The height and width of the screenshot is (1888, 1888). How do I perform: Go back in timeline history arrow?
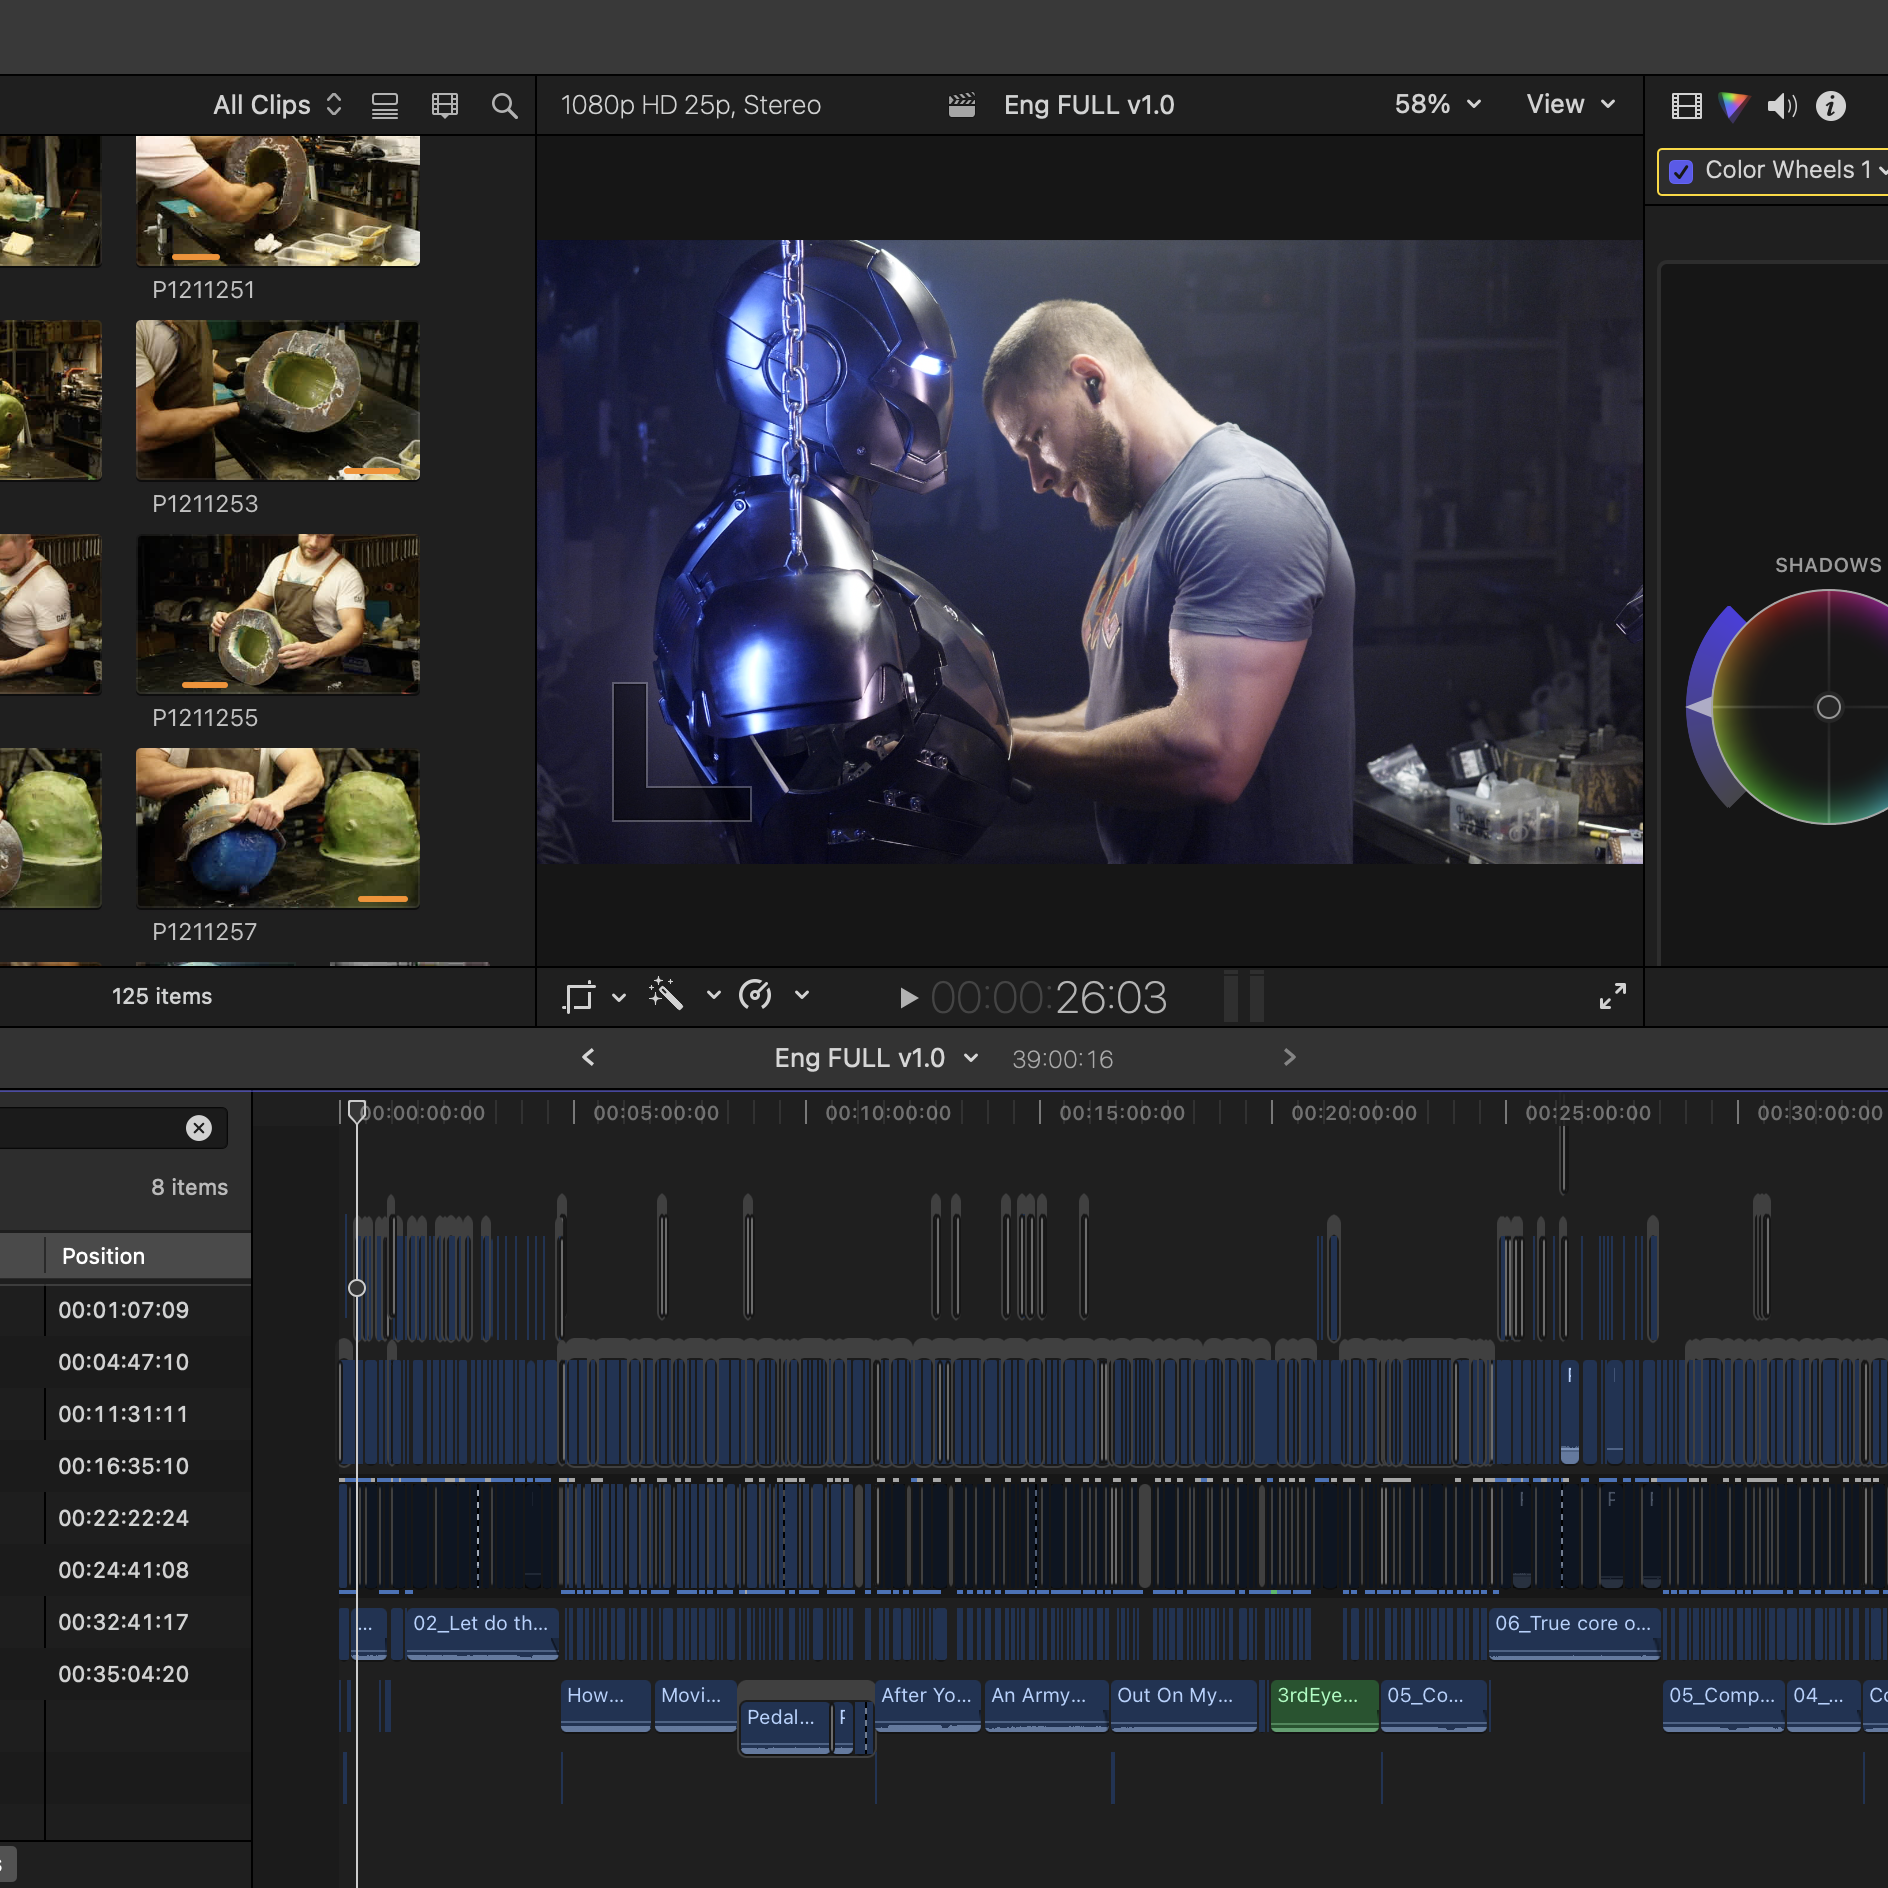588,1057
